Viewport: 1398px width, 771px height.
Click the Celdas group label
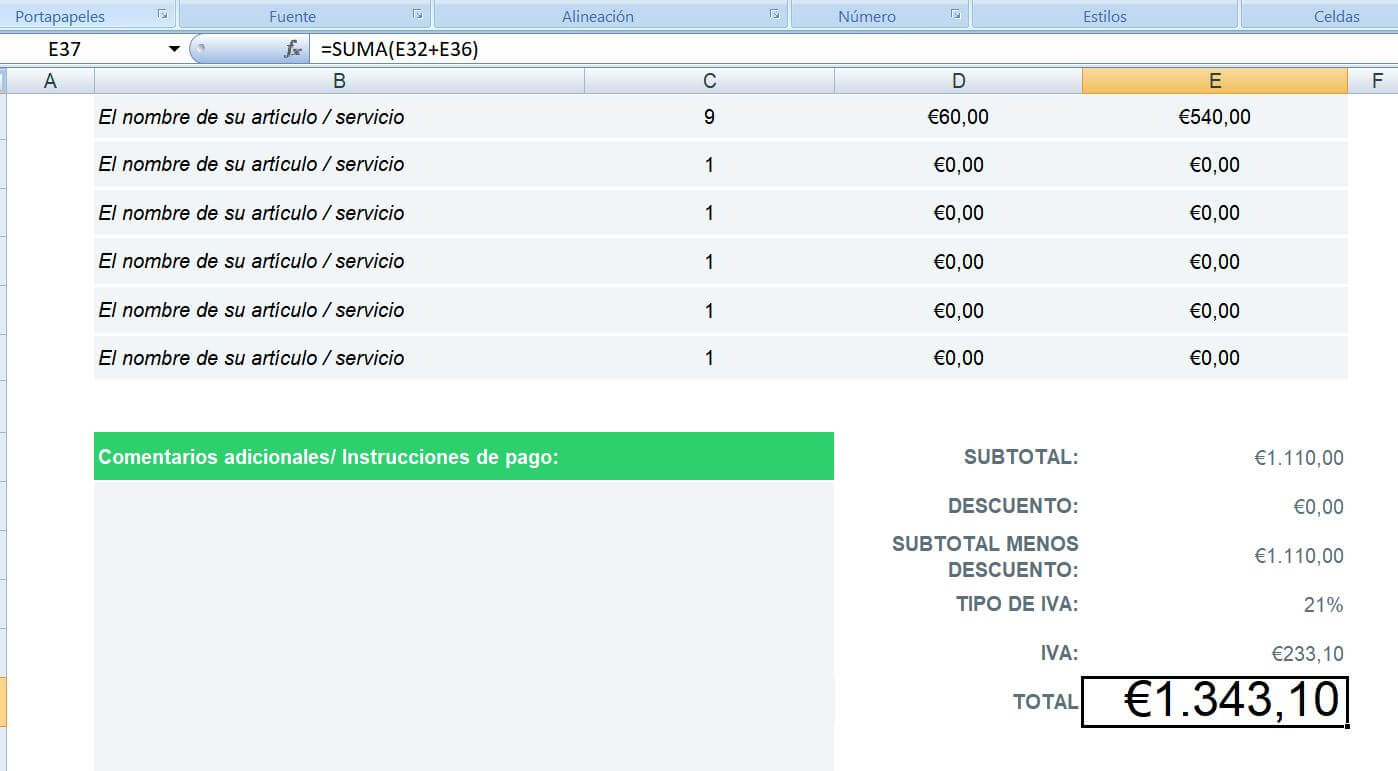click(x=1337, y=16)
